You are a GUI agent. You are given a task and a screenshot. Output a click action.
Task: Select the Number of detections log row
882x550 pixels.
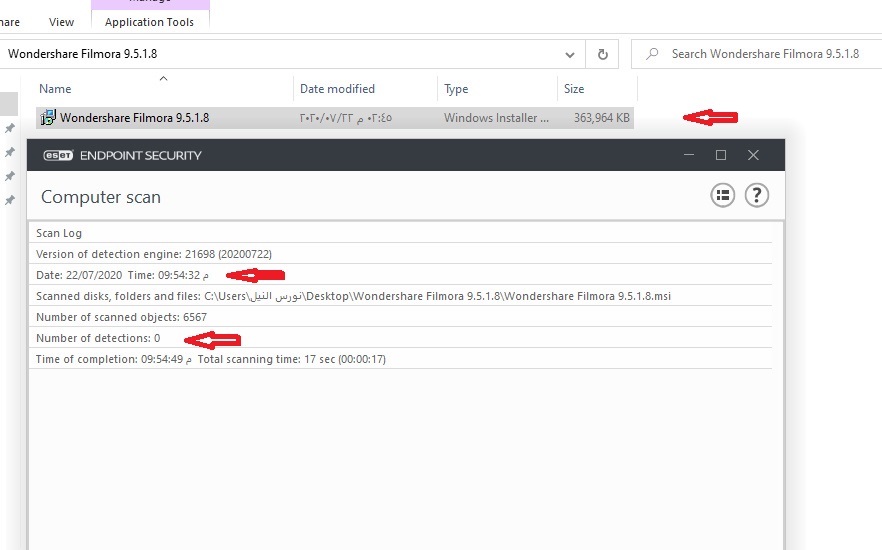coord(98,338)
